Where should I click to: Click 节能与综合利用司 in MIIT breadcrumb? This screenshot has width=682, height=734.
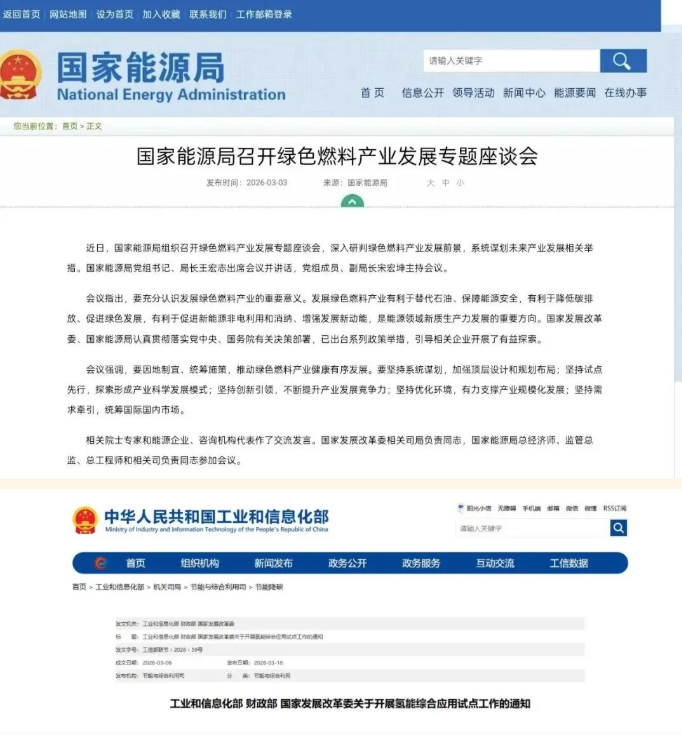pyautogui.click(x=218, y=587)
